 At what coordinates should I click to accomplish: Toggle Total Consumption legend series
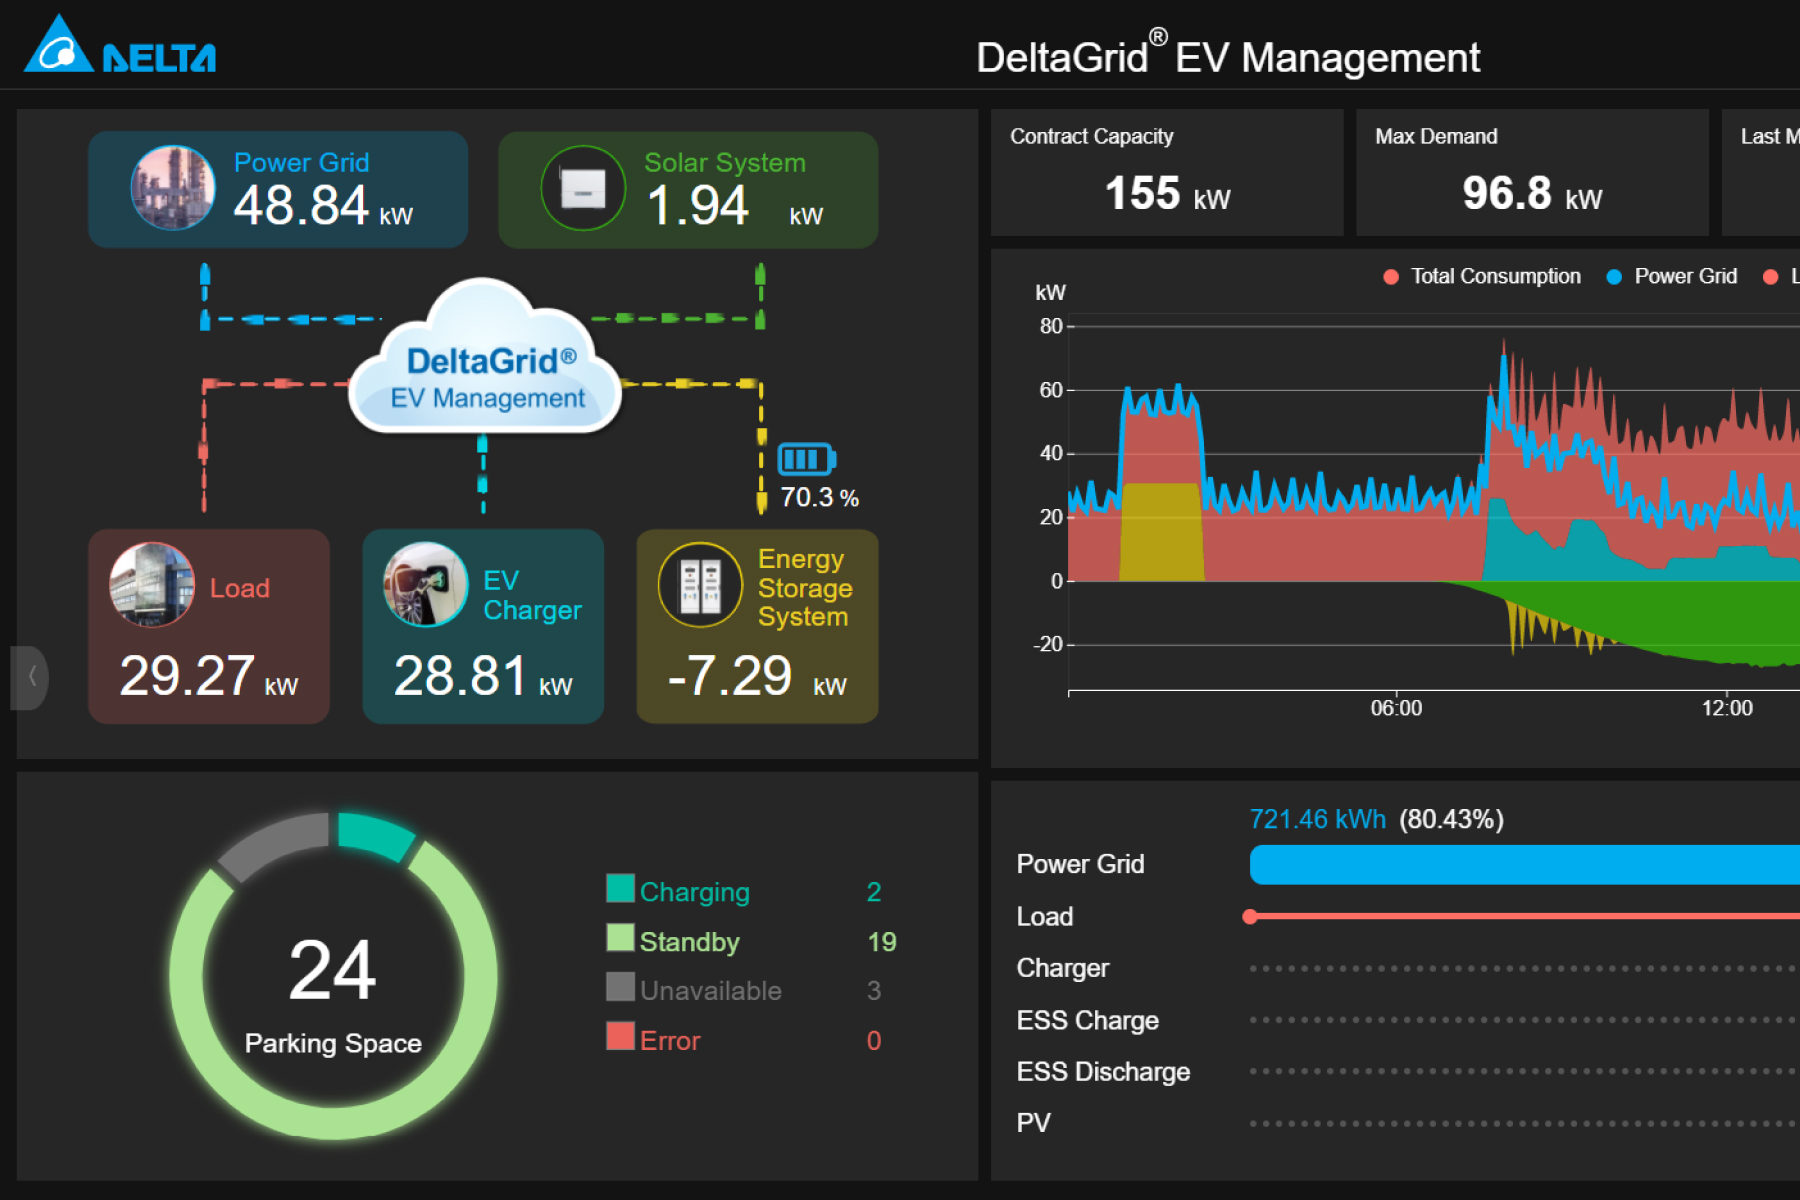click(1482, 277)
